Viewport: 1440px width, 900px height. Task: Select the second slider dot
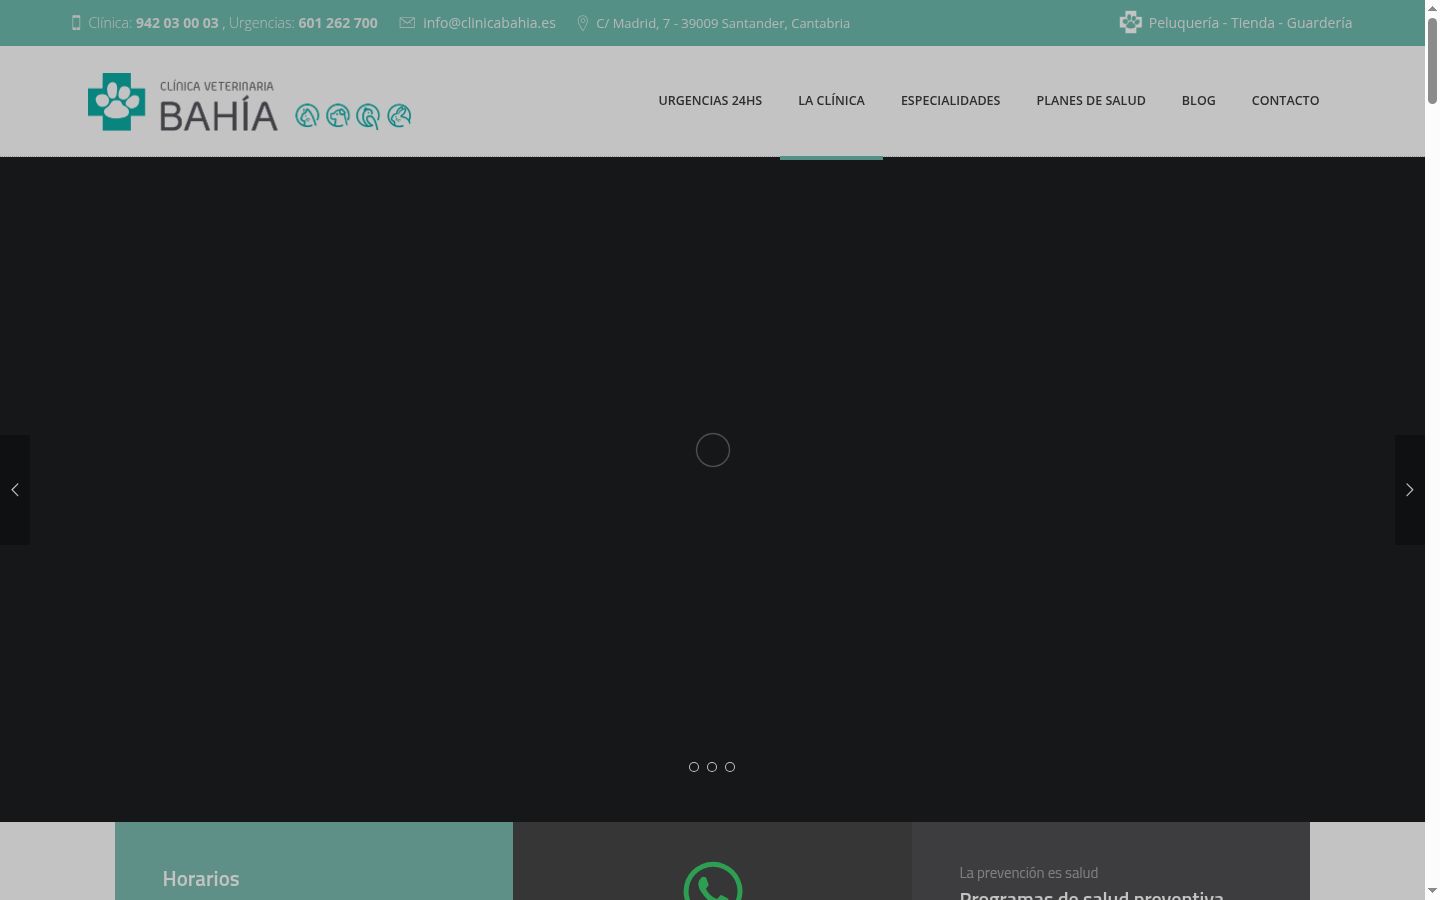click(x=712, y=767)
